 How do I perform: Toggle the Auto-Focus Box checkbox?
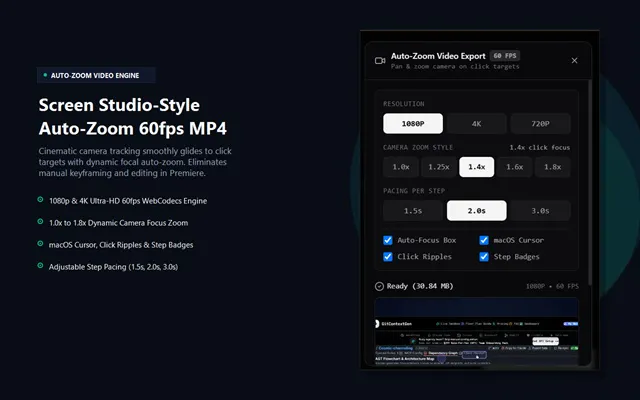(388, 240)
